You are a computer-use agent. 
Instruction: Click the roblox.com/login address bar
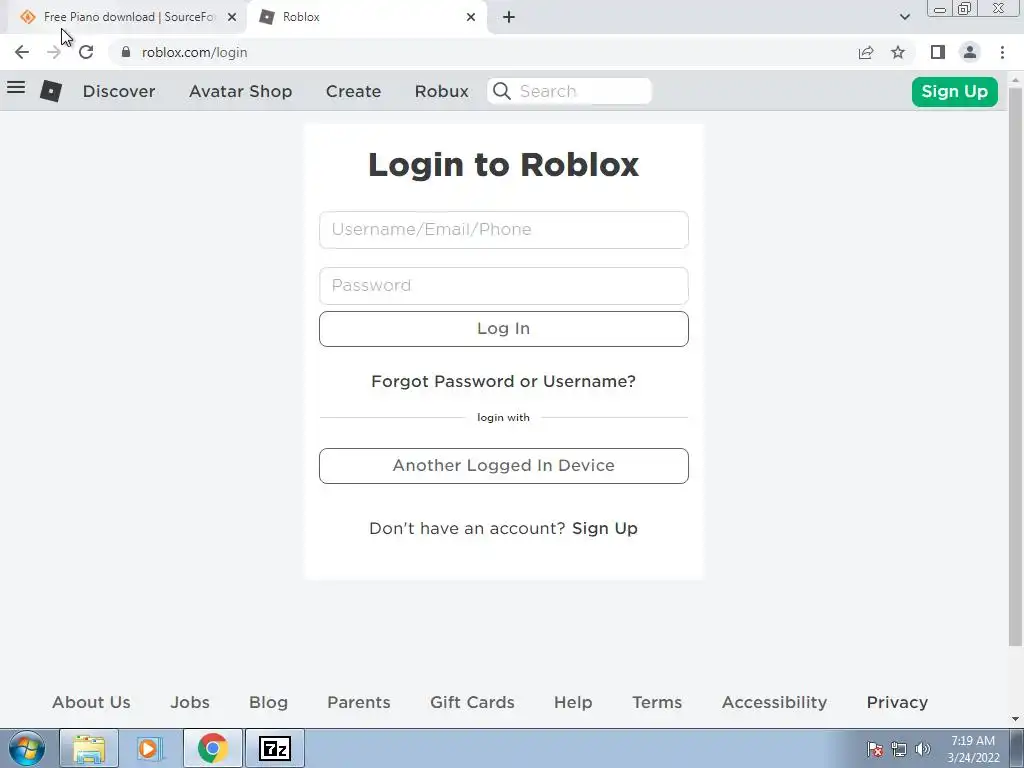pyautogui.click(x=479, y=52)
